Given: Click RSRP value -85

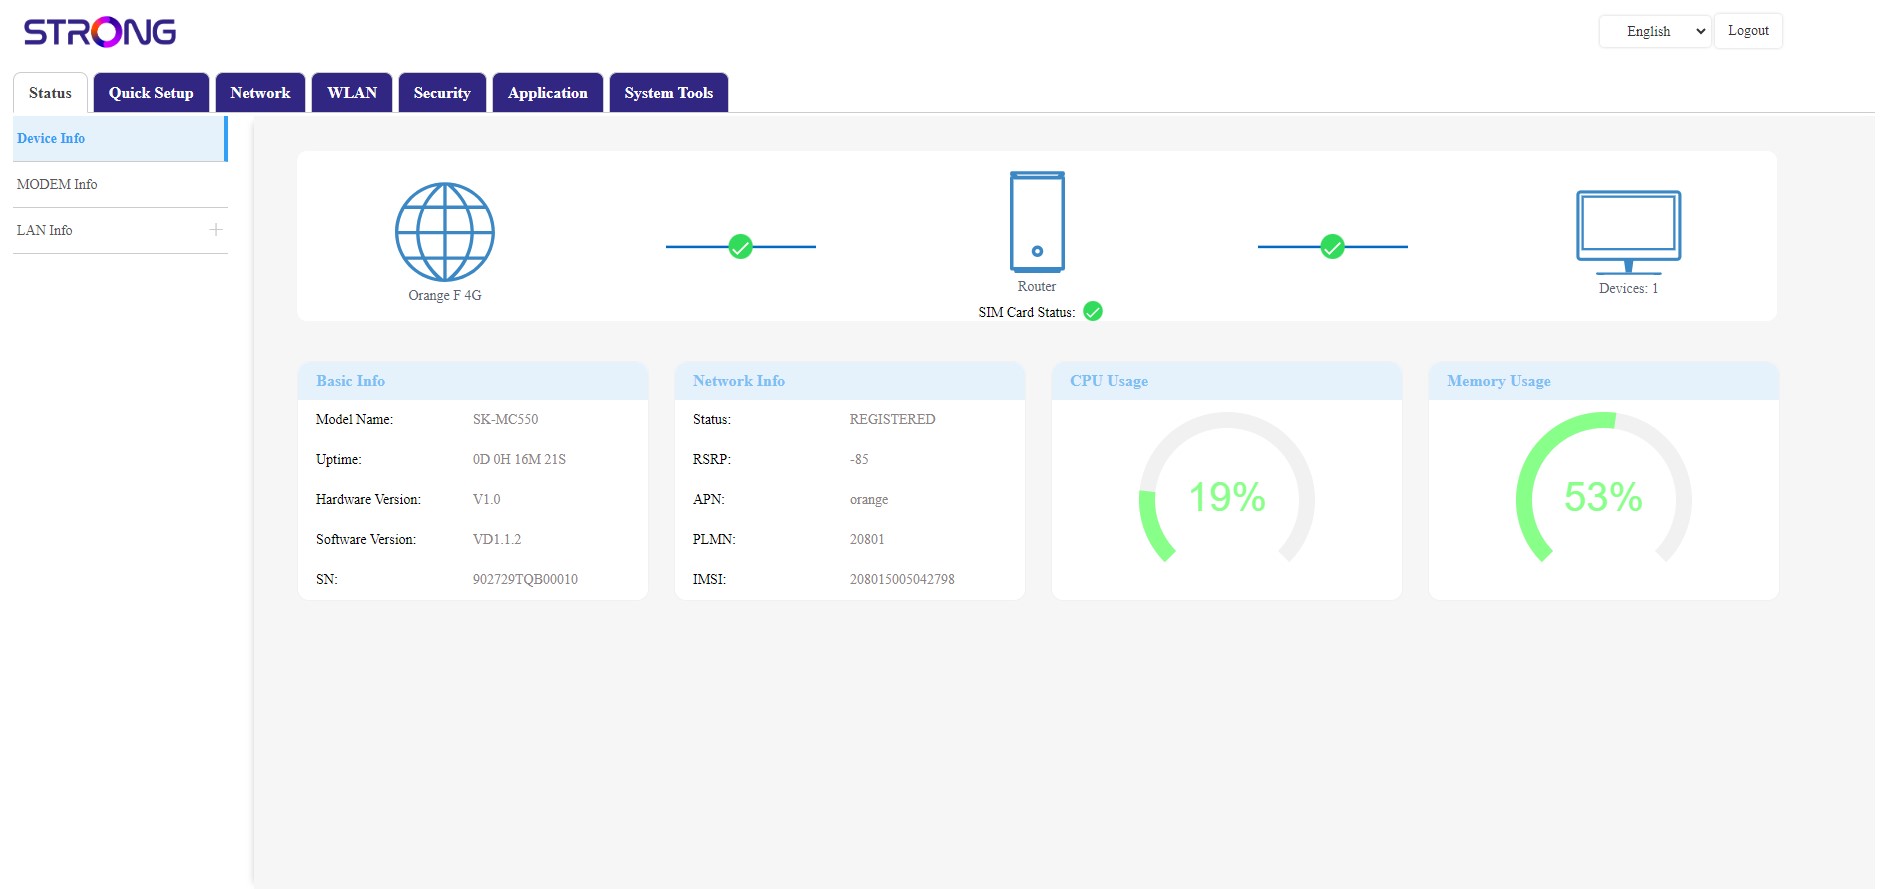Looking at the screenshot, I should 859,460.
